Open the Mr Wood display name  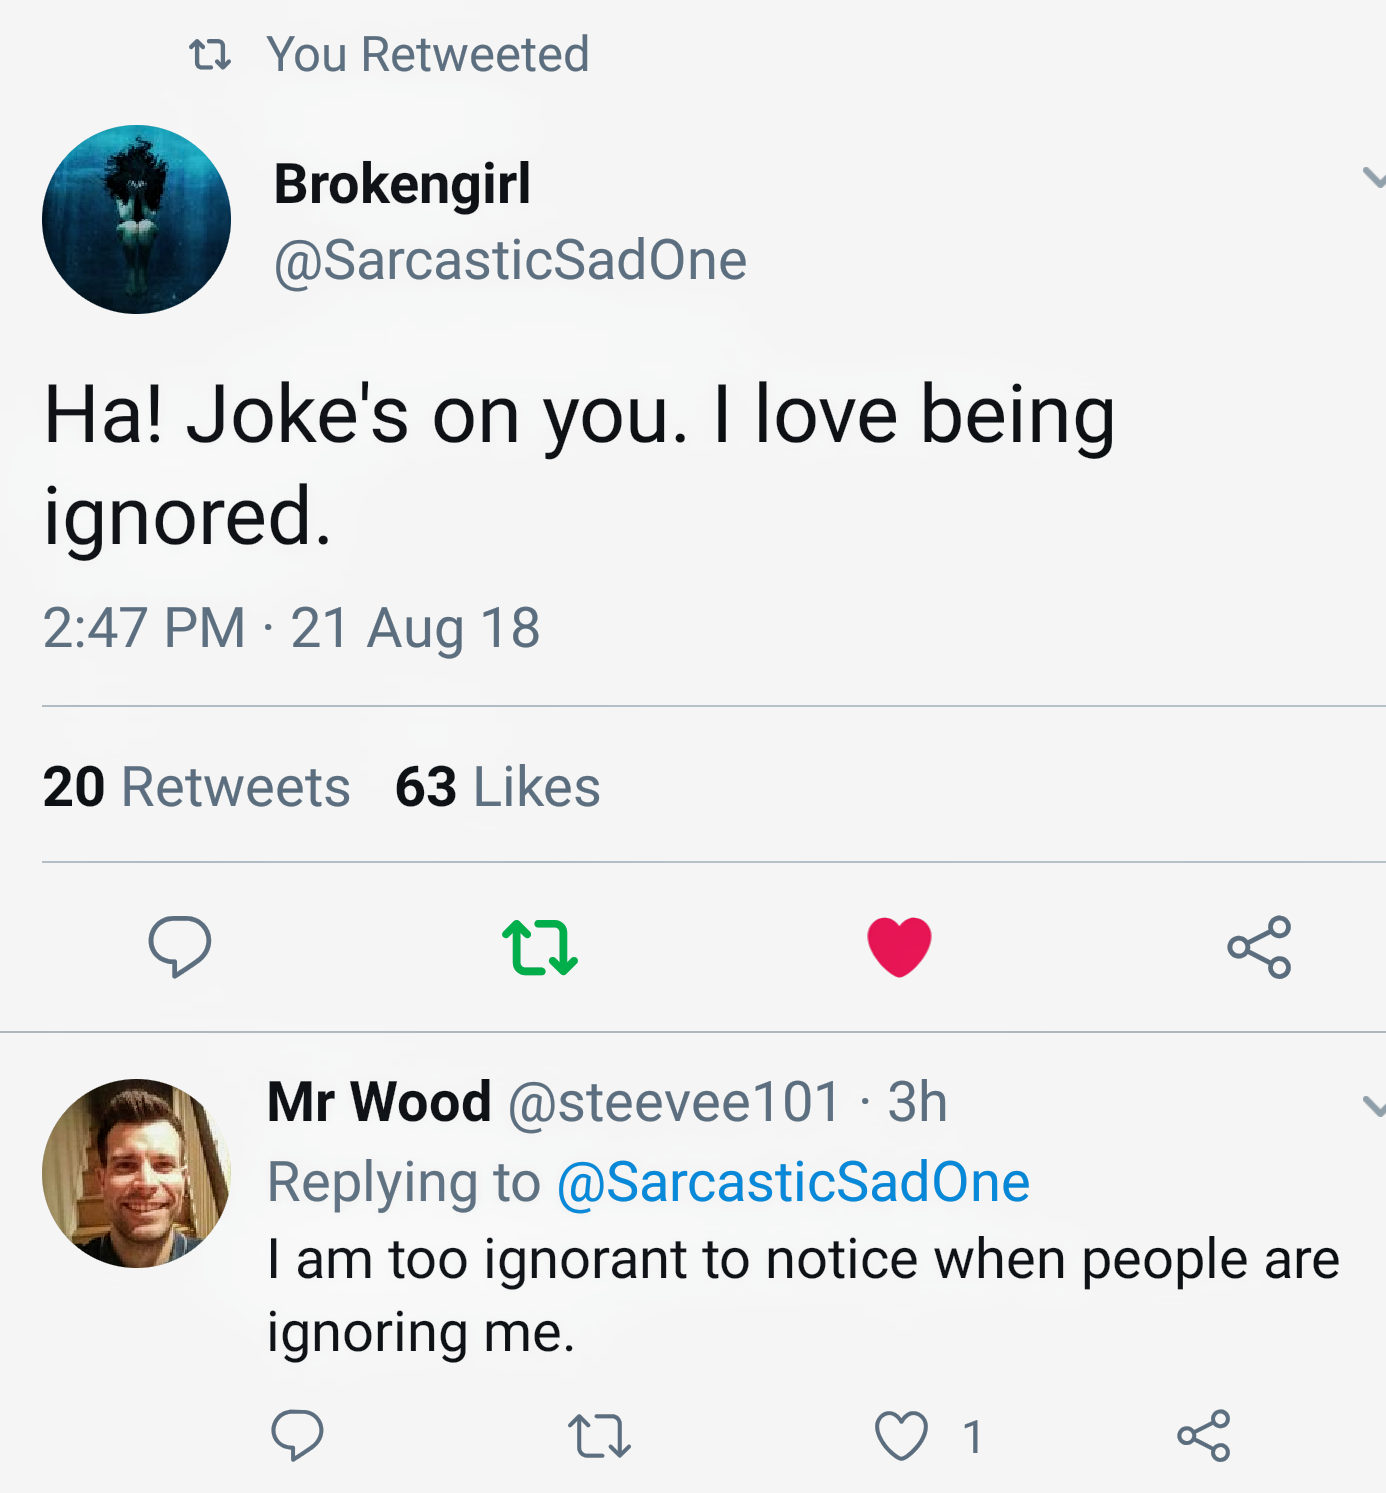pos(379,1102)
